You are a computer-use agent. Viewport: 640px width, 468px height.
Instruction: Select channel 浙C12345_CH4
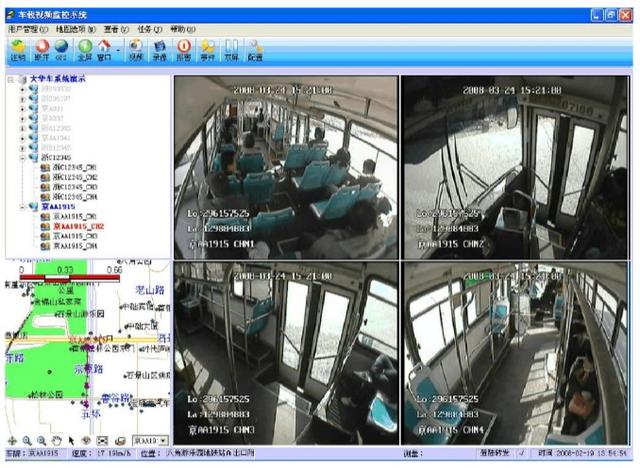click(75, 197)
